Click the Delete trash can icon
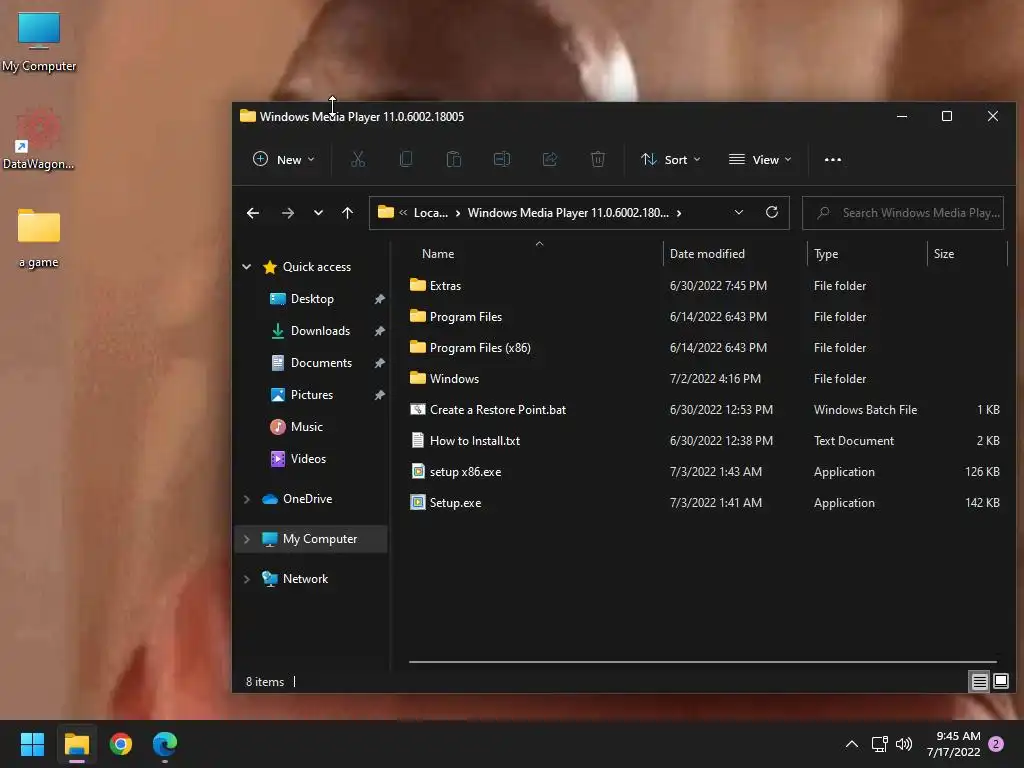Image resolution: width=1024 pixels, height=768 pixels. coord(598,159)
